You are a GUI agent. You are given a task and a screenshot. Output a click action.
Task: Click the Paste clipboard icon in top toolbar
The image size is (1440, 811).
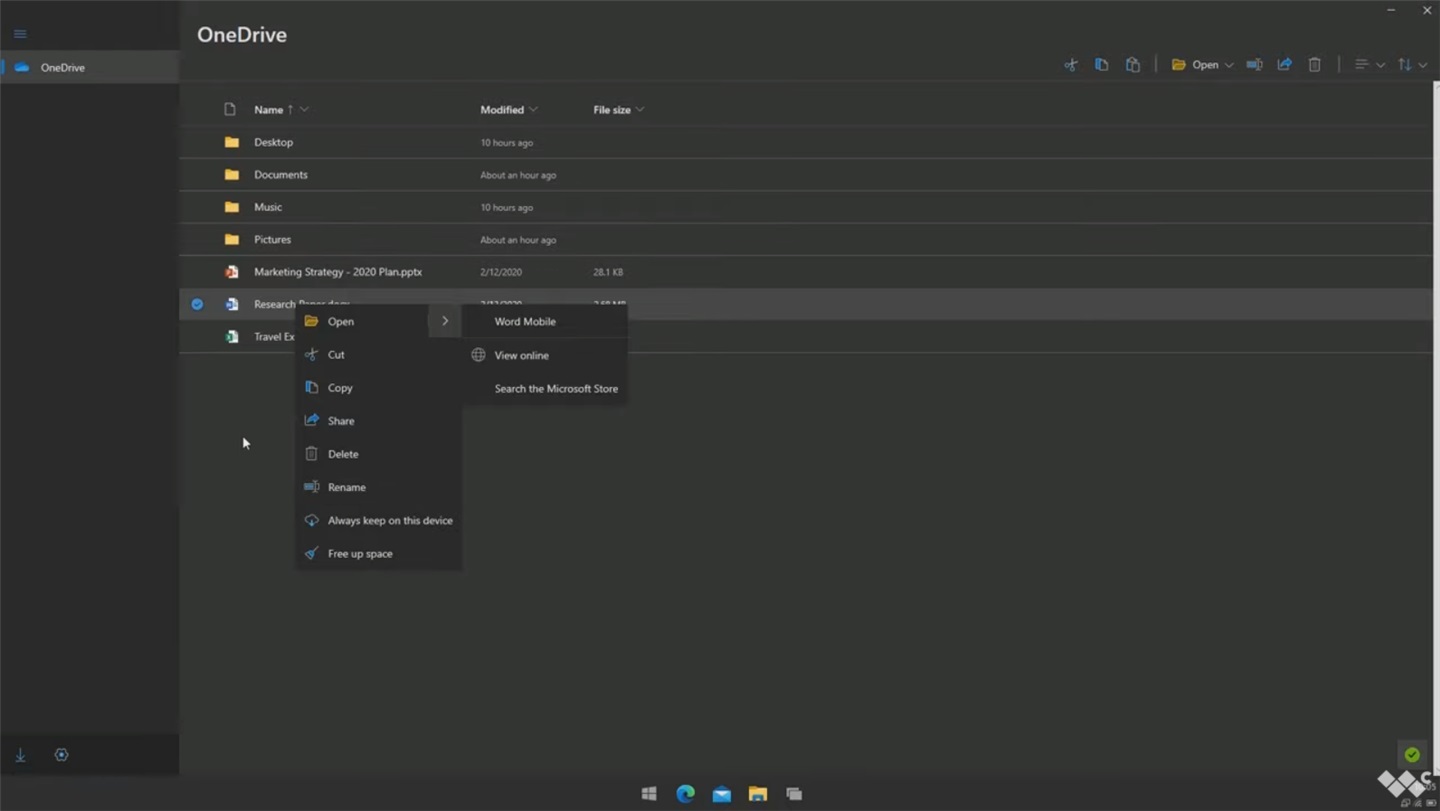click(x=1132, y=65)
